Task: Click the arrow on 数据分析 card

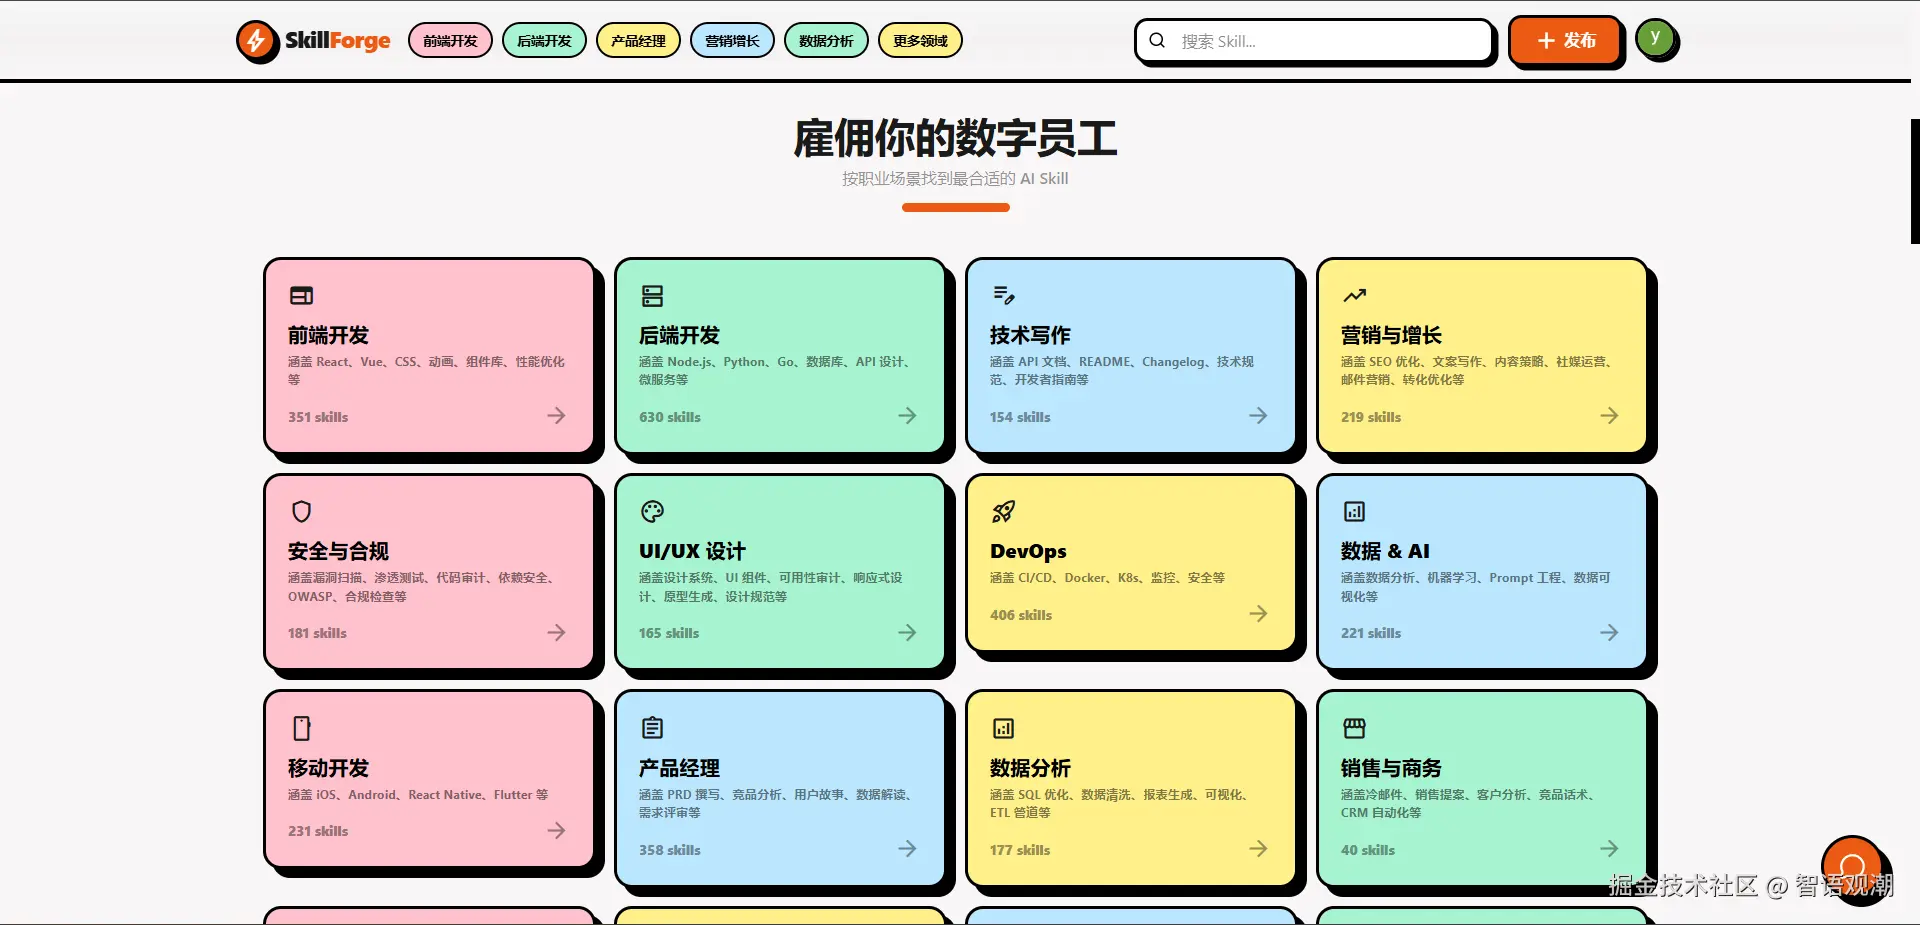Action: tap(1258, 848)
